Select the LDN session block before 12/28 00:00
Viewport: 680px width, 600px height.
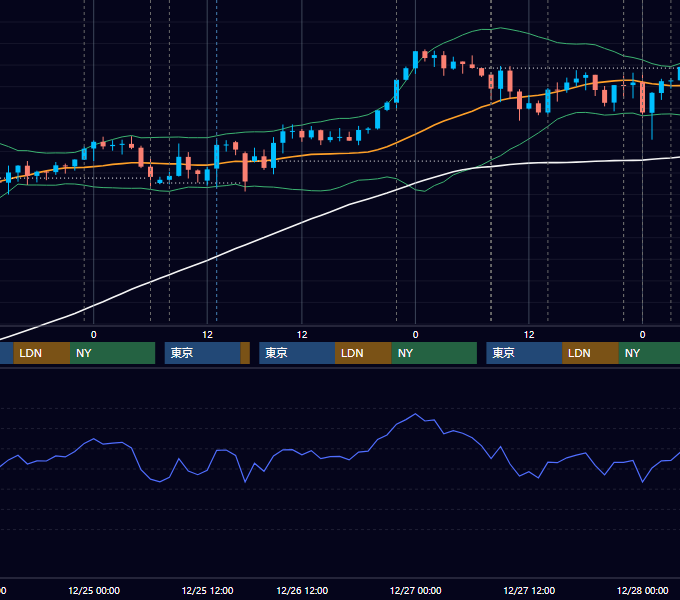click(590, 353)
